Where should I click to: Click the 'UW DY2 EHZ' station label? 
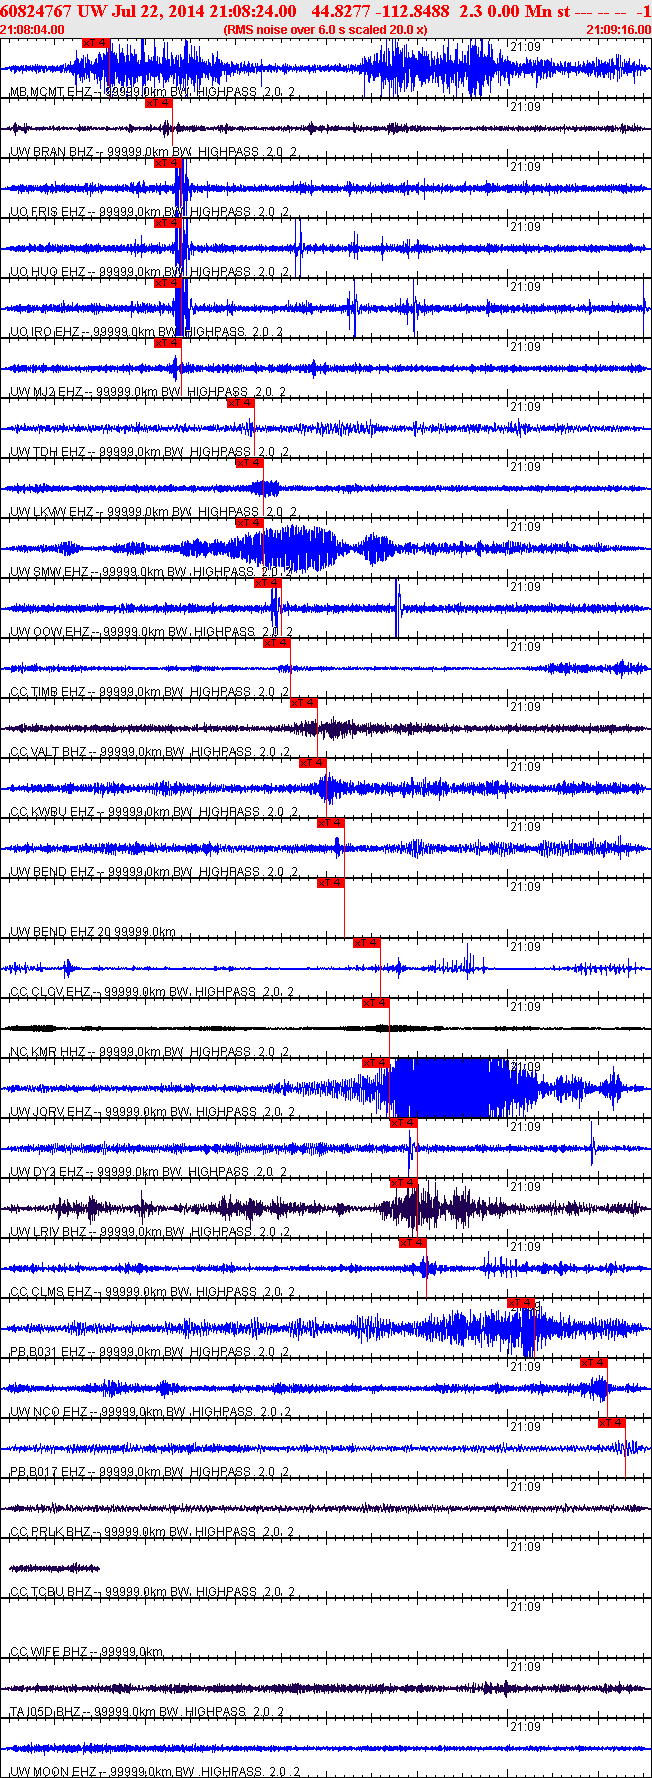point(46,1172)
